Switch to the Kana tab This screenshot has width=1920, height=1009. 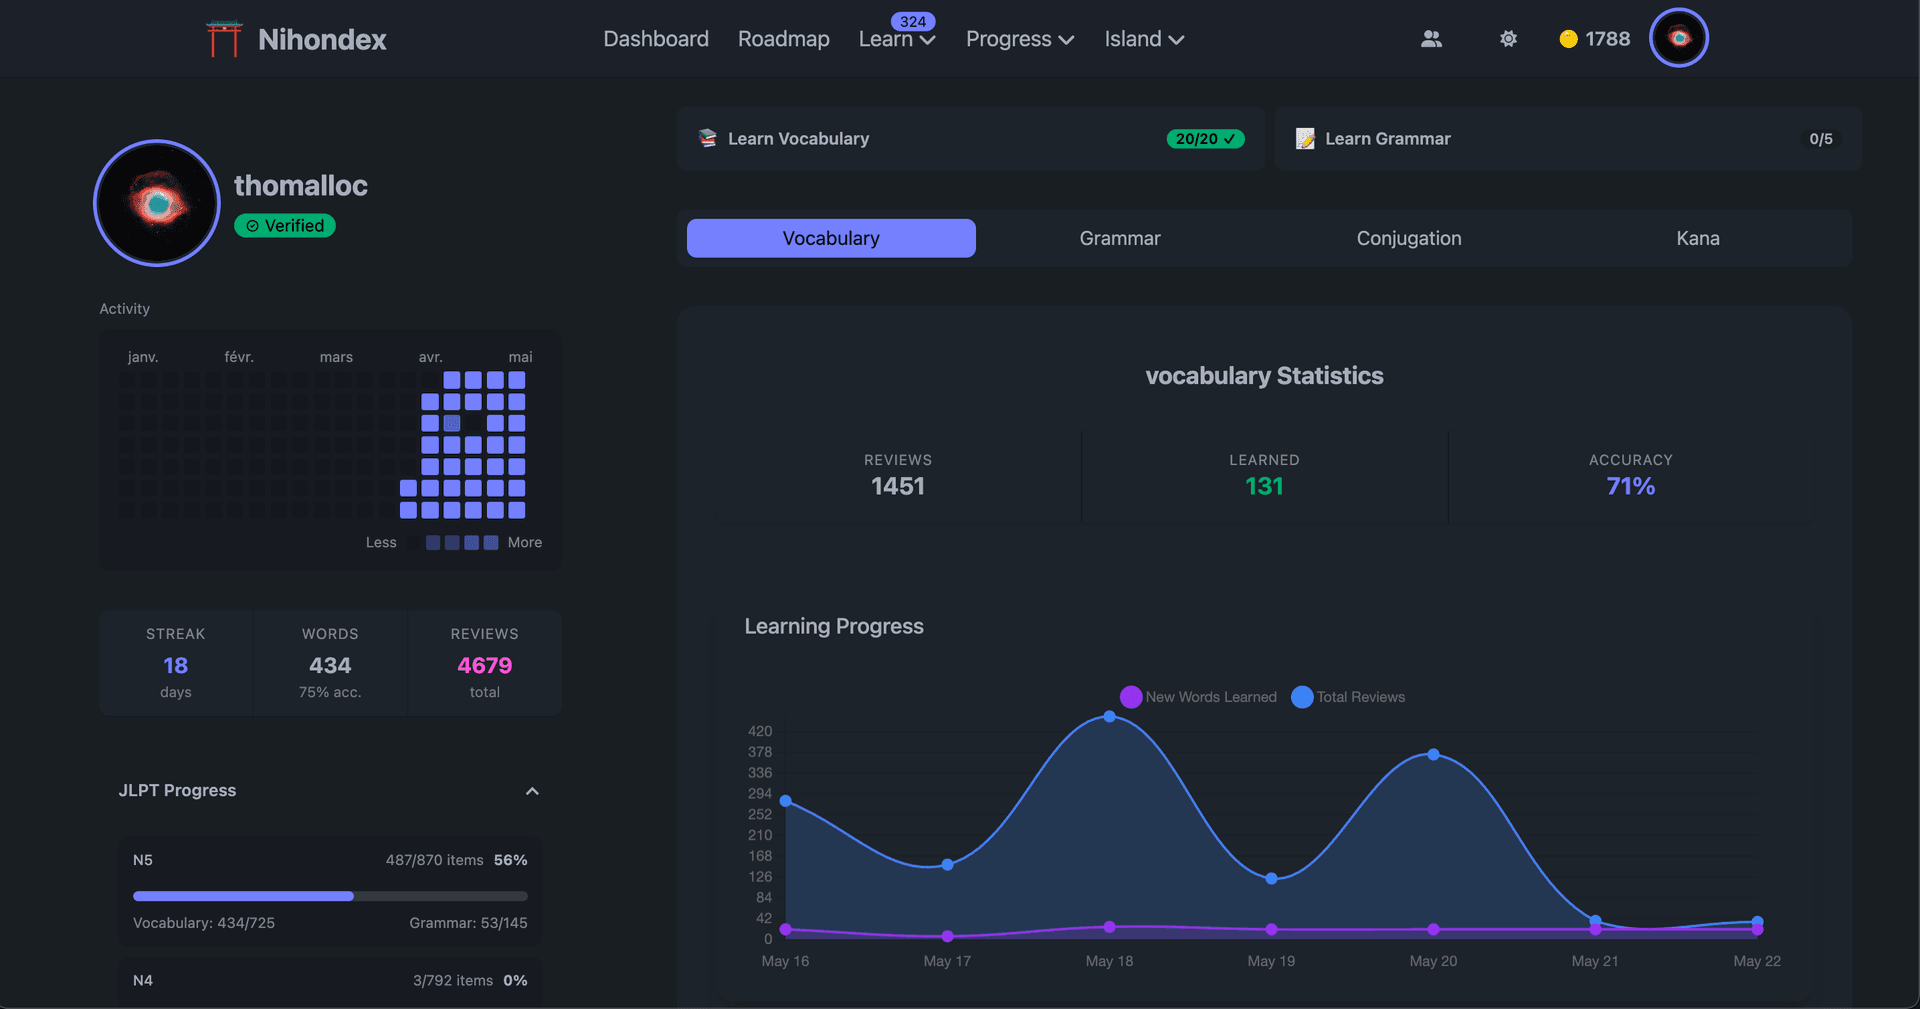click(x=1698, y=238)
